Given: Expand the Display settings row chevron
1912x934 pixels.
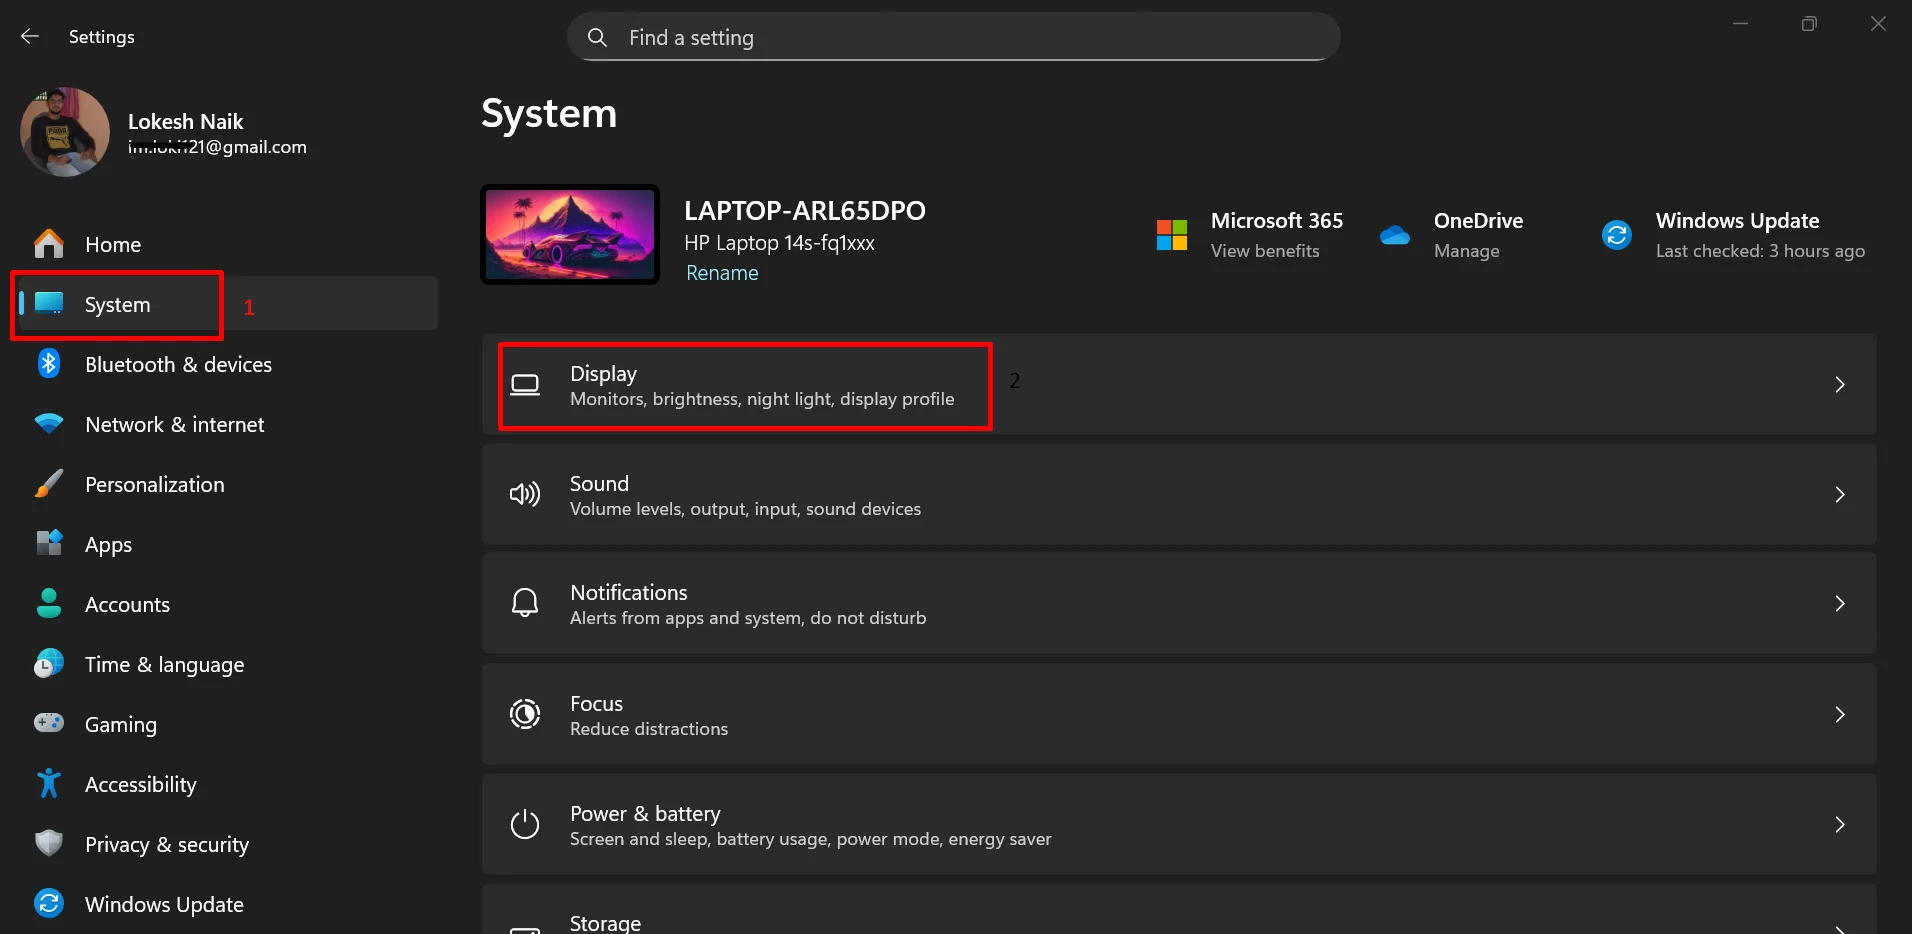Looking at the screenshot, I should (x=1841, y=384).
